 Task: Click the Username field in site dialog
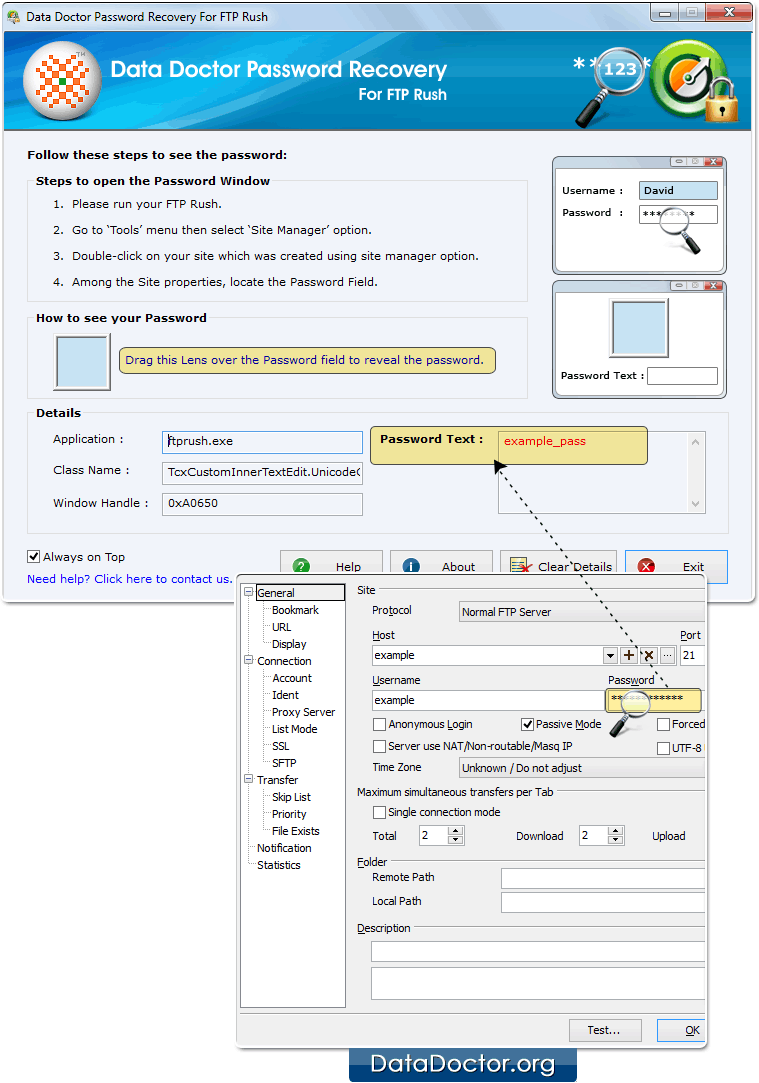pos(488,700)
